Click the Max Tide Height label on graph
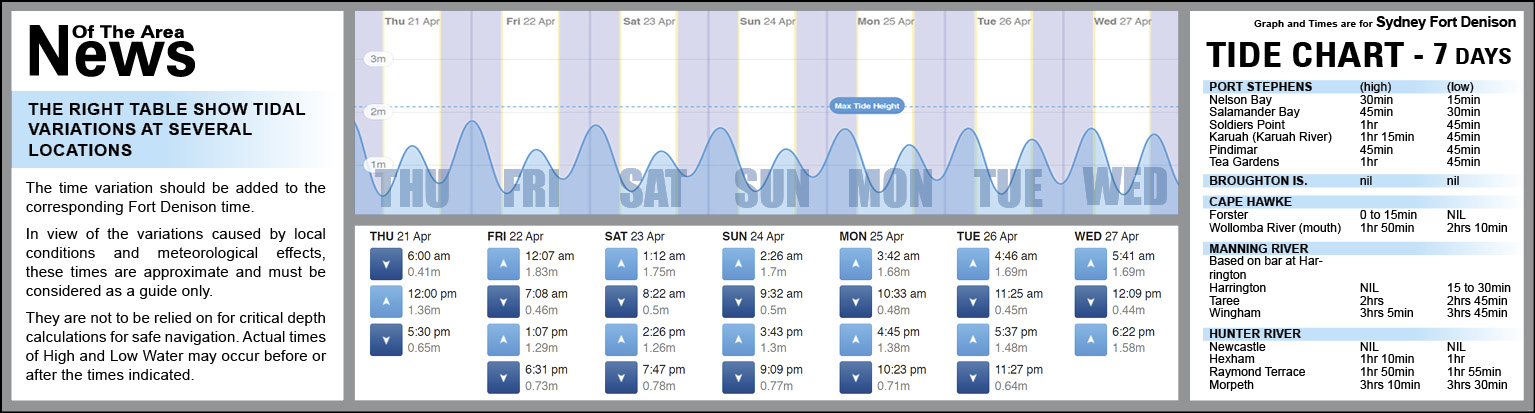The height and width of the screenshot is (413, 1535). [x=866, y=106]
